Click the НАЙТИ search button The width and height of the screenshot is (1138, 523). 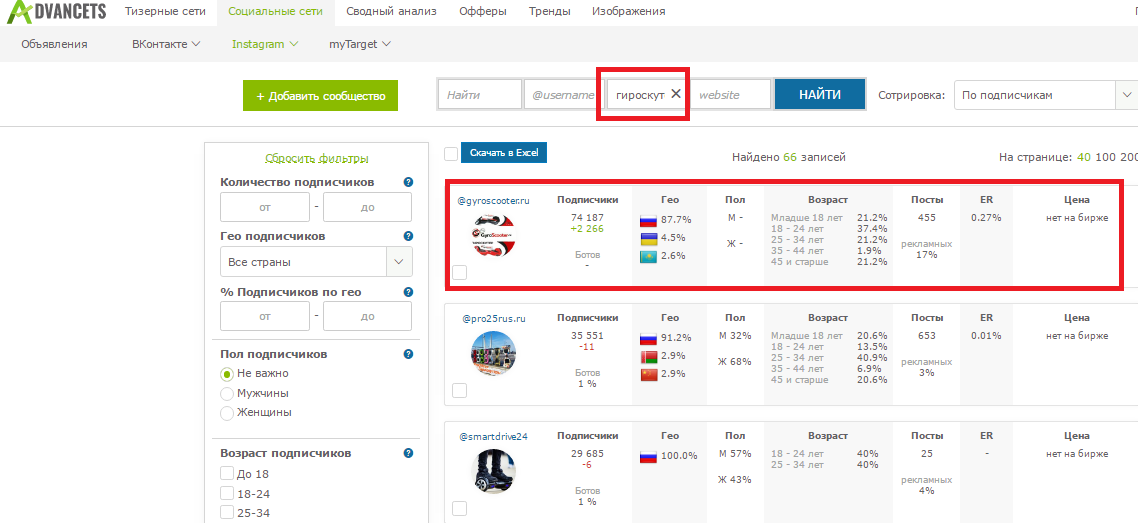(820, 94)
